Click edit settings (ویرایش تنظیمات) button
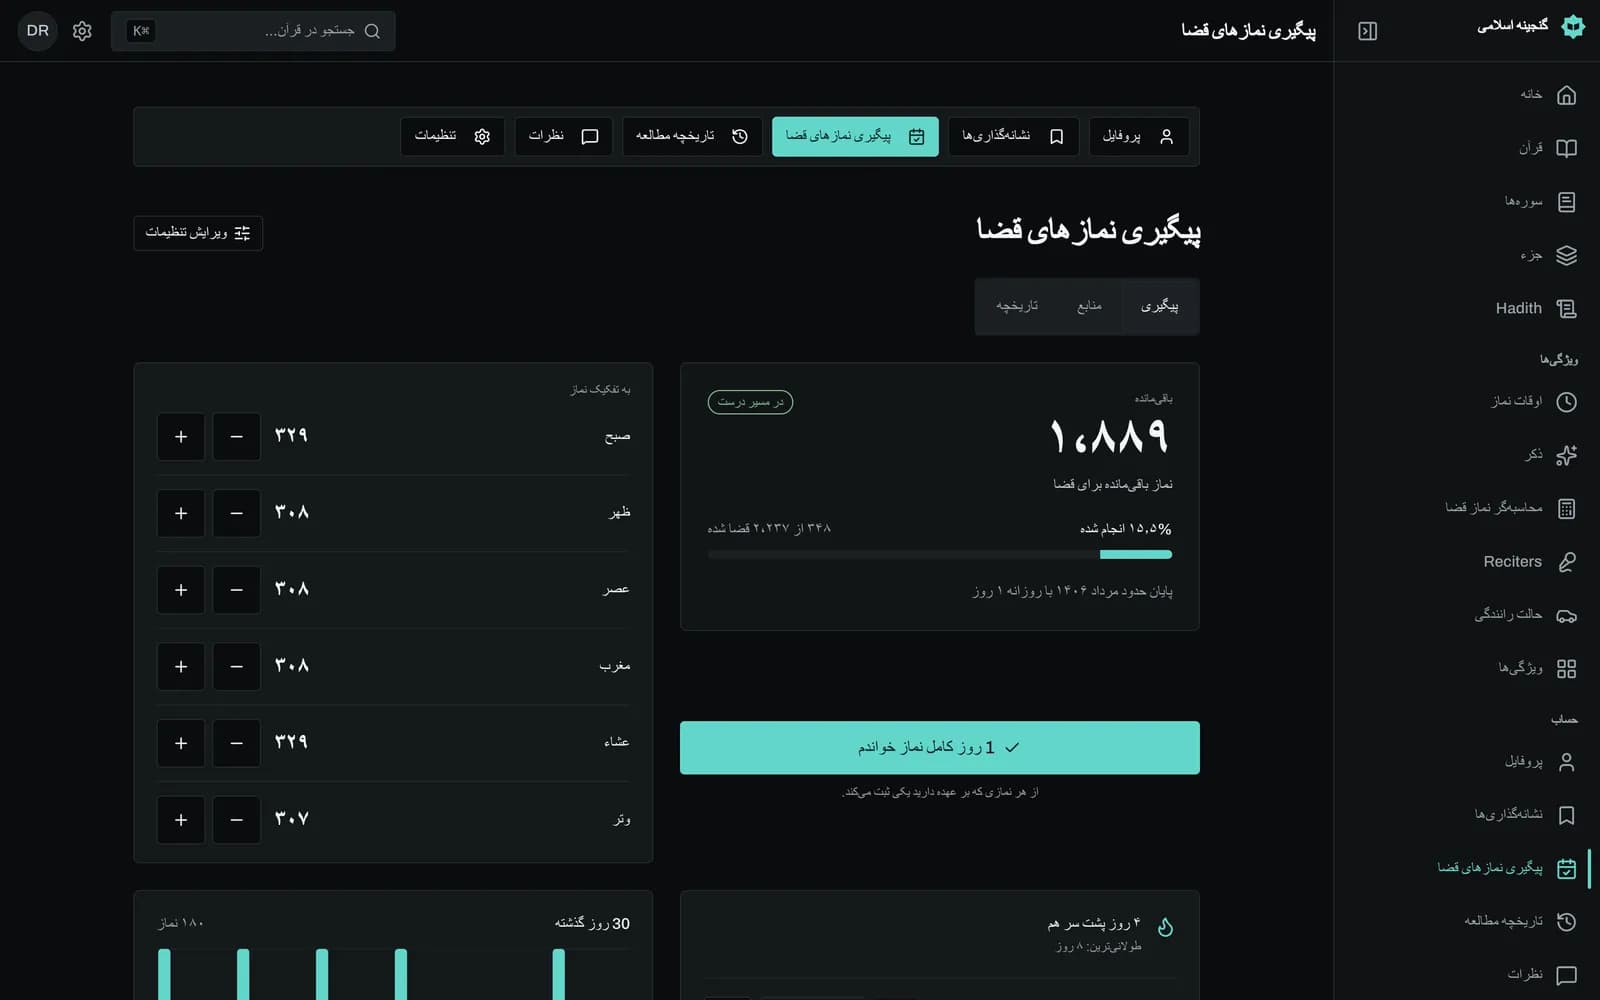Image resolution: width=1600 pixels, height=1000 pixels. pos(198,233)
